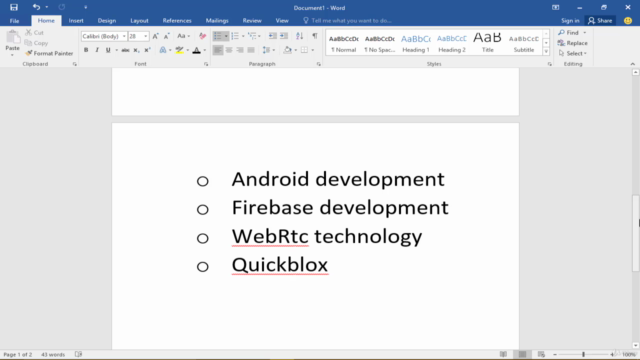The image size is (640, 360).
Task: Click Copy in the Clipboard group
Action: click(36, 43)
